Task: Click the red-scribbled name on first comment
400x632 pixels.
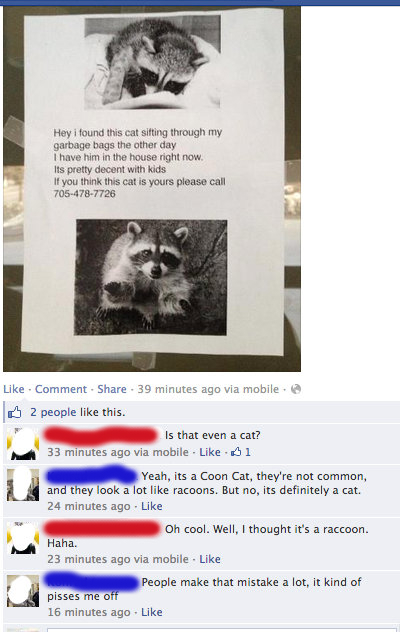Action: tap(101, 435)
